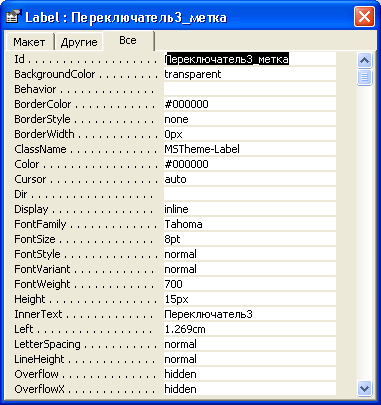Click the BorderStyle field showing none
The height and width of the screenshot is (405, 381).
point(250,119)
